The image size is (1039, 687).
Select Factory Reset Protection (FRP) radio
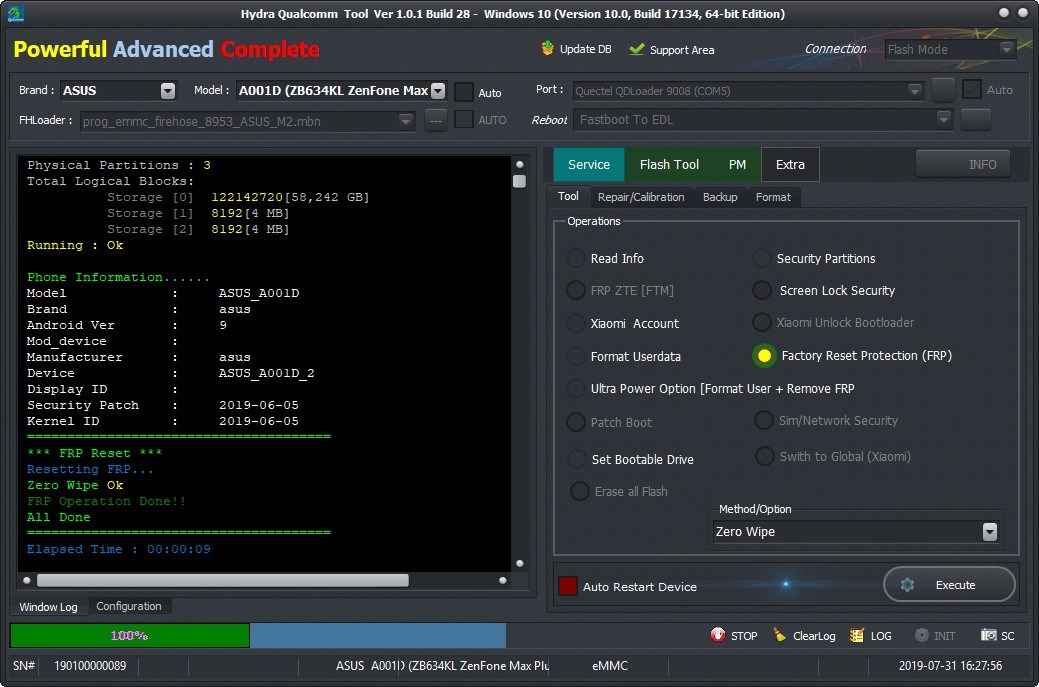tap(764, 356)
